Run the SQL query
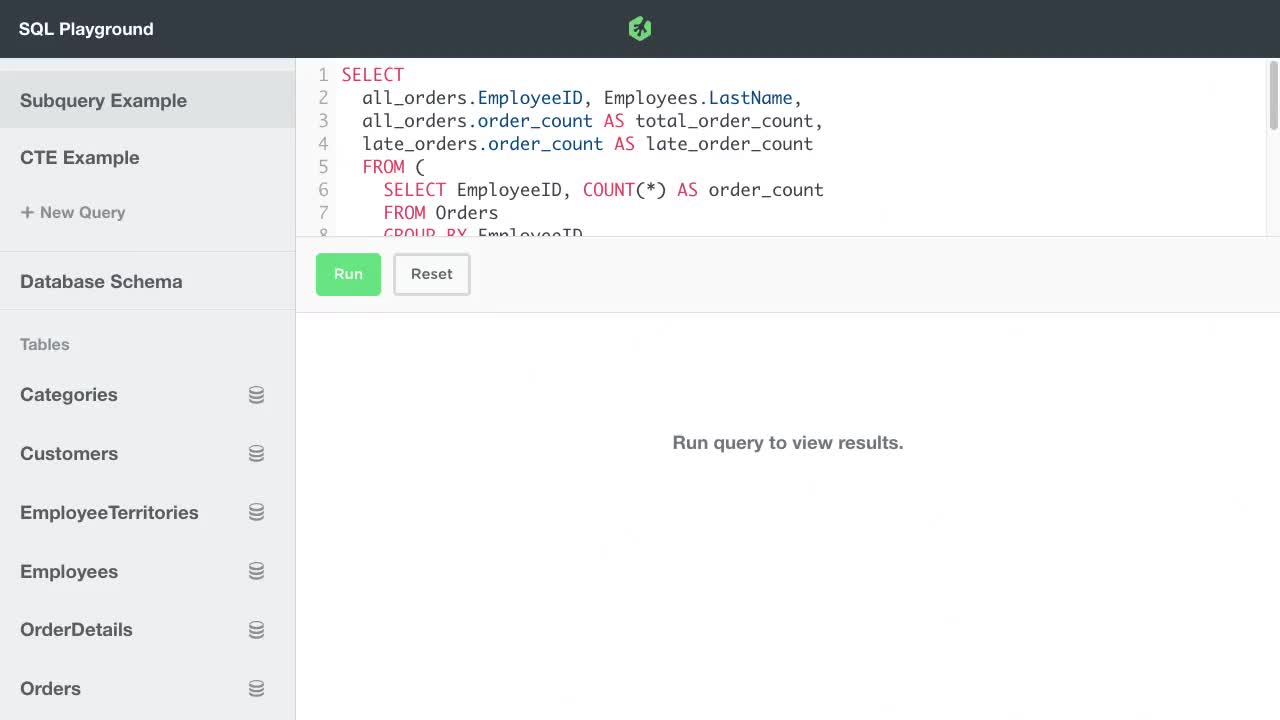 [x=348, y=274]
